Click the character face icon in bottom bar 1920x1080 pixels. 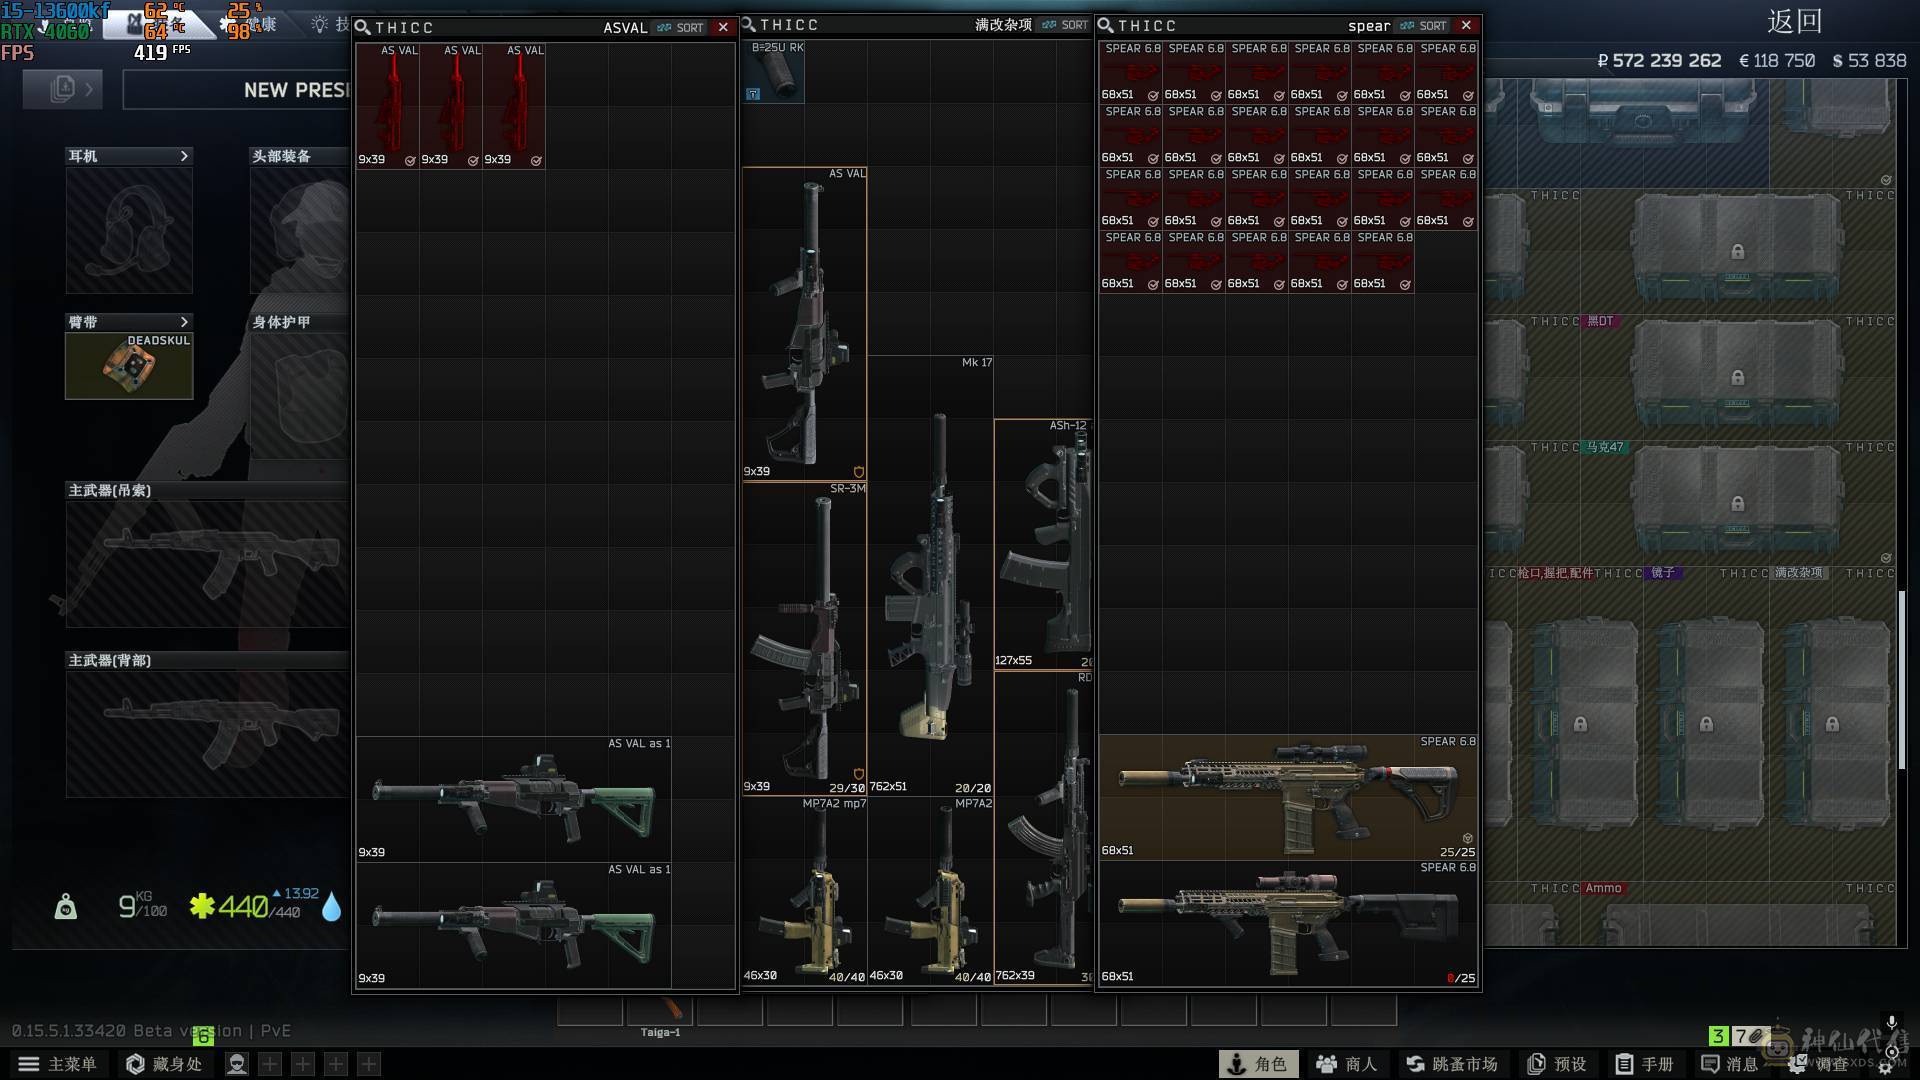(237, 1064)
